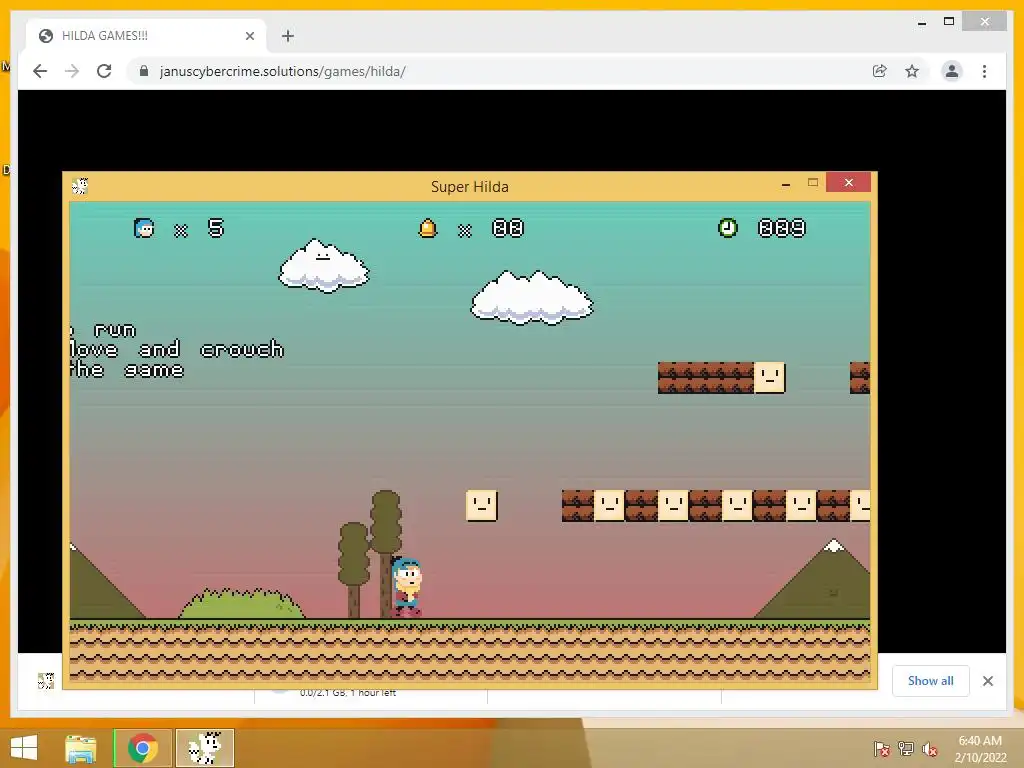
Task: Maximize the Chrome browser window
Action: pos(949,22)
